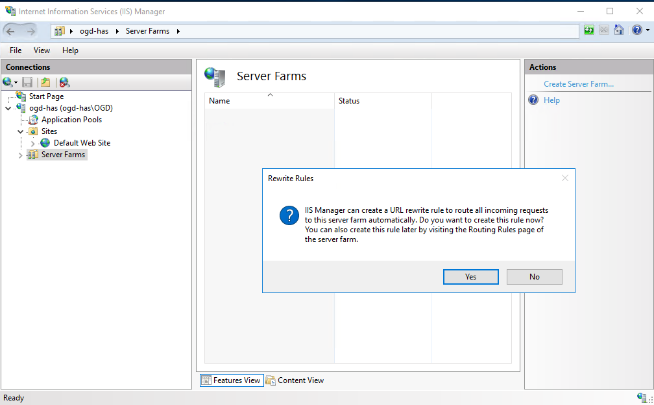Close the Rewrite Rules dialog
Screen dimensions: 654x405
(x=565, y=178)
